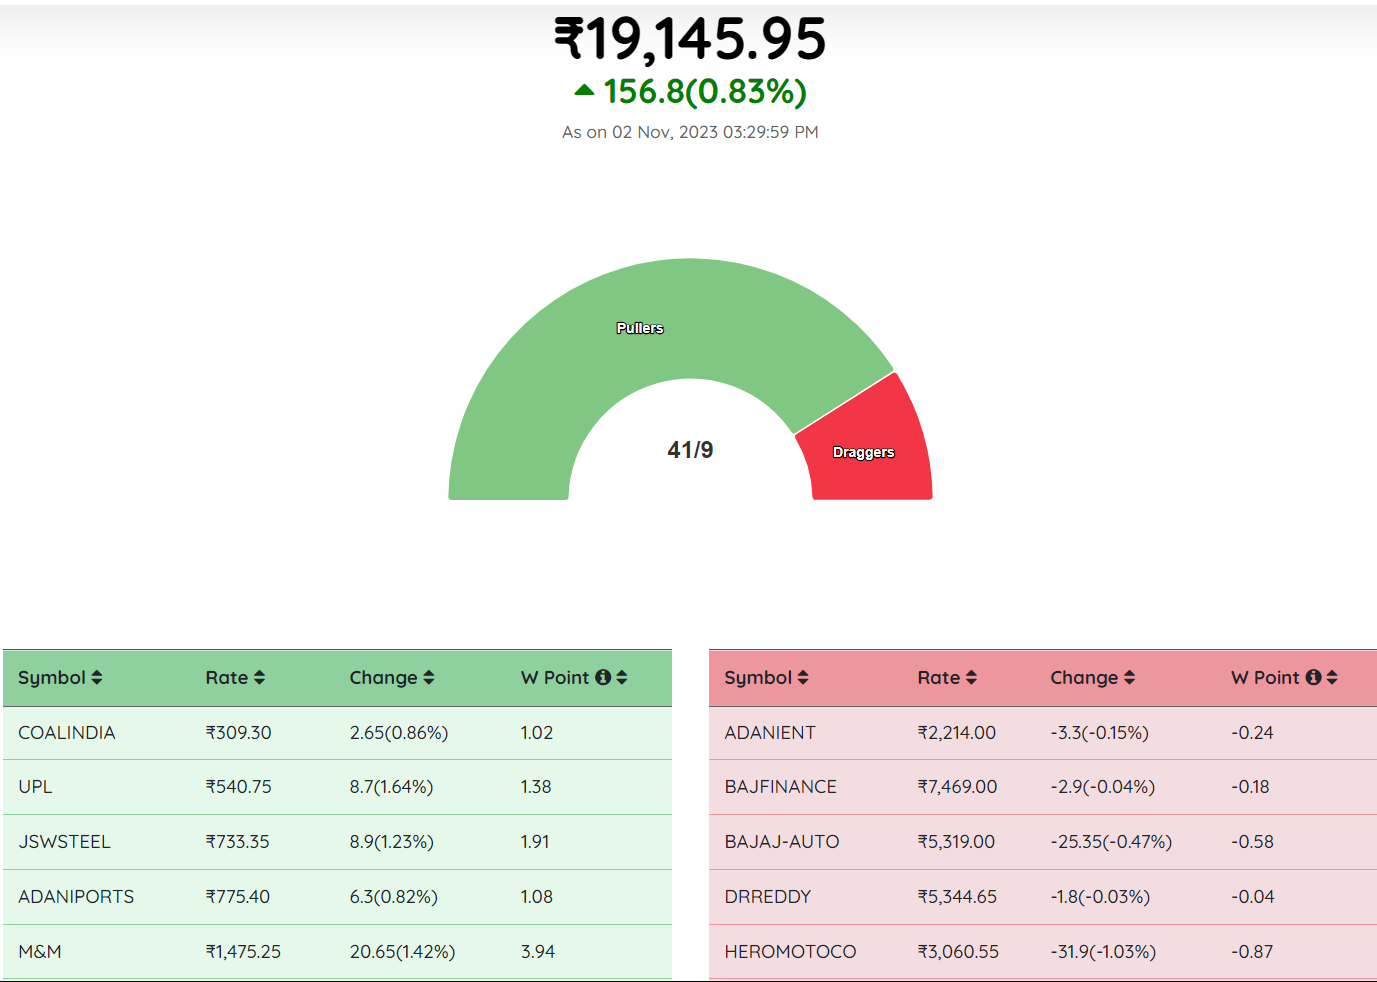Sort draggers table by Rate arrows
1377x982 pixels.
pyautogui.click(x=971, y=678)
